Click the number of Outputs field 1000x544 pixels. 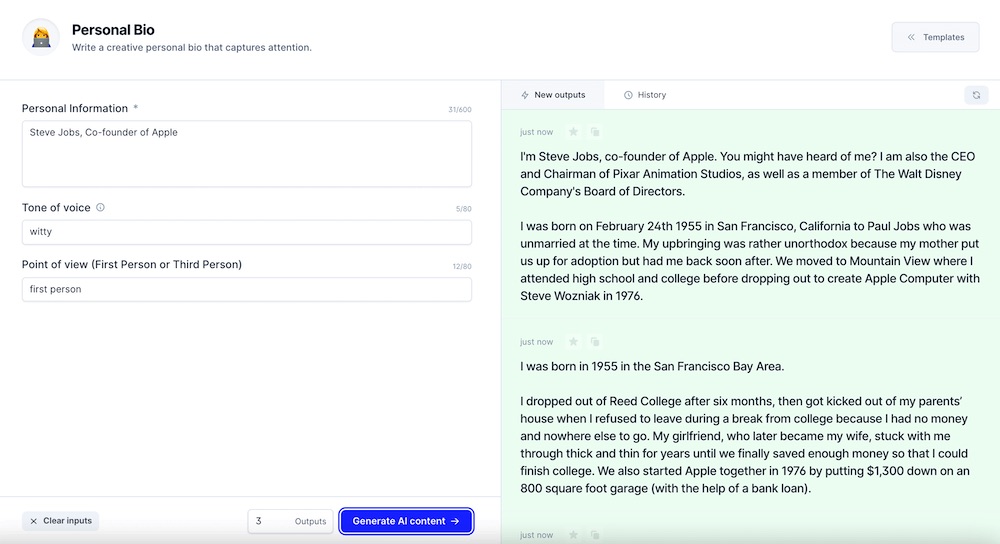point(290,521)
